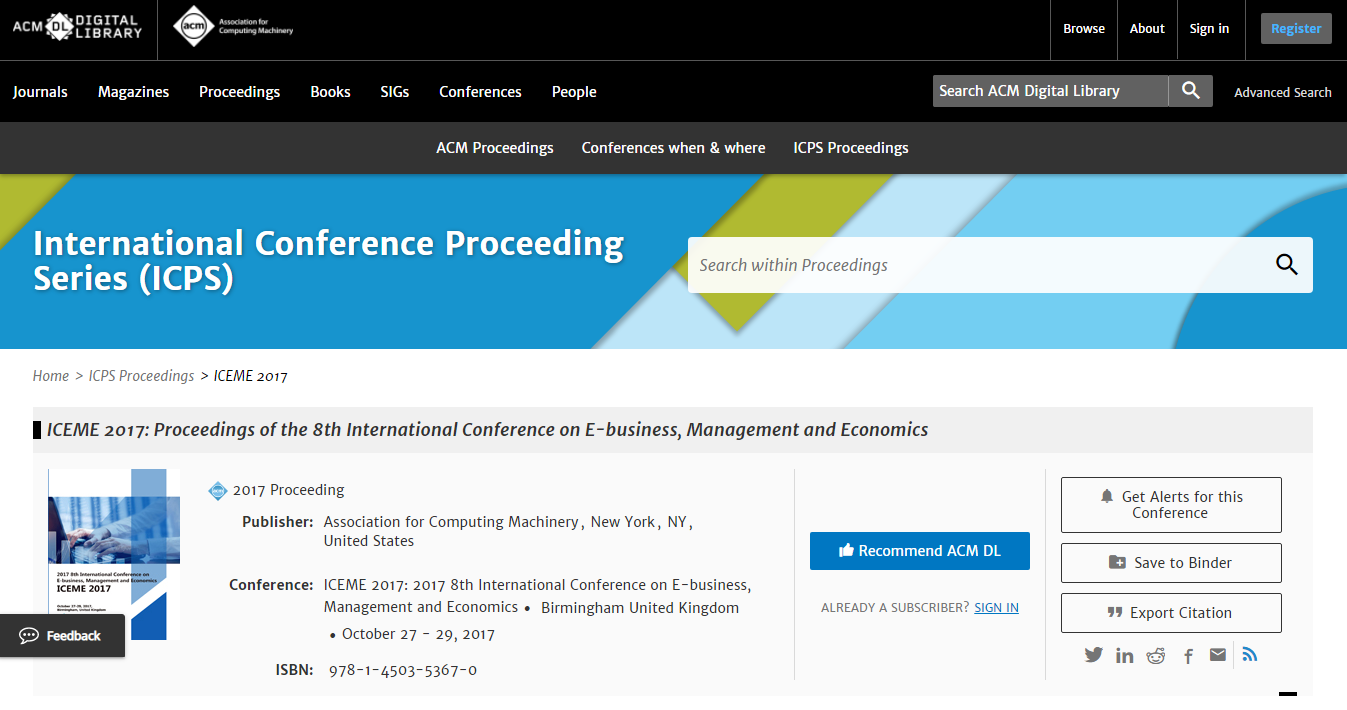Go to ICPS Proceedings breadcrumb
The width and height of the screenshot is (1347, 710).
coord(141,376)
